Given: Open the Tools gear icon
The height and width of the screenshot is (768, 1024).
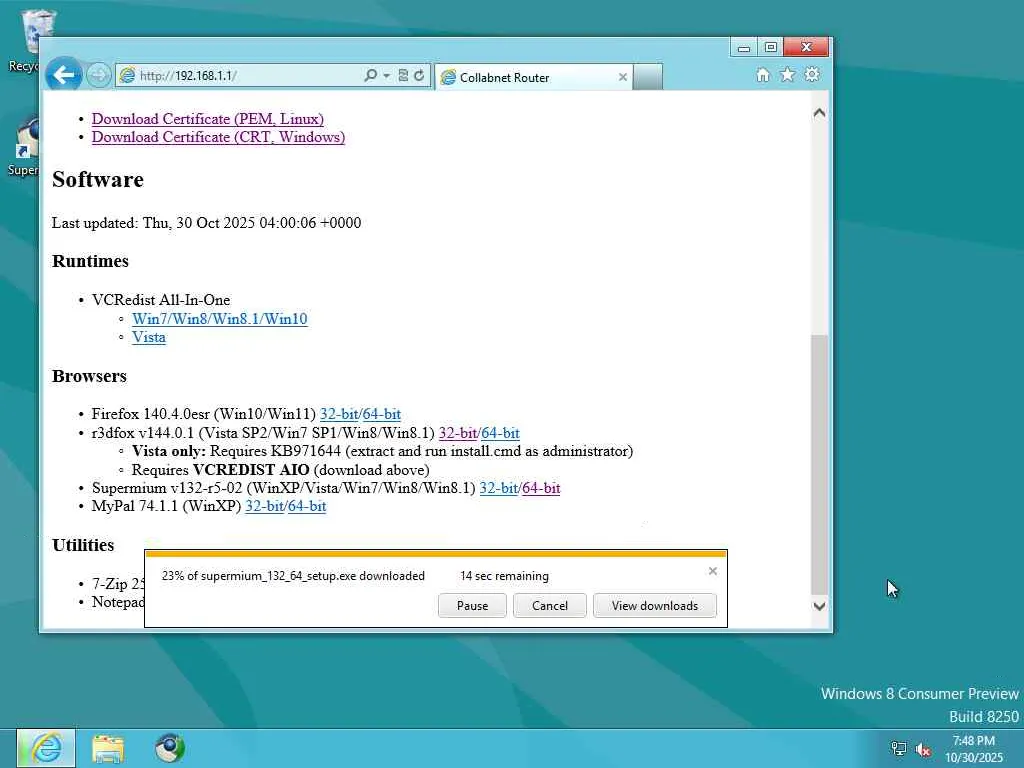Looking at the screenshot, I should point(812,74).
